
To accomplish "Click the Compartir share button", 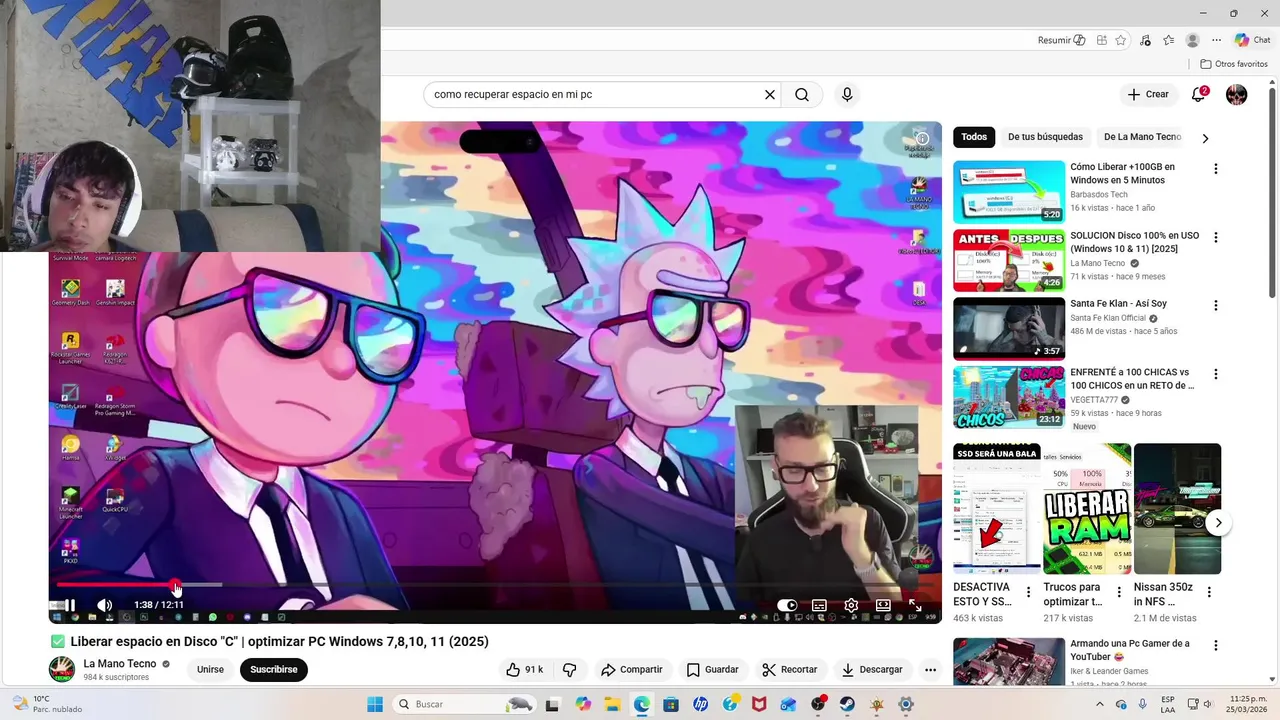I will point(632,670).
